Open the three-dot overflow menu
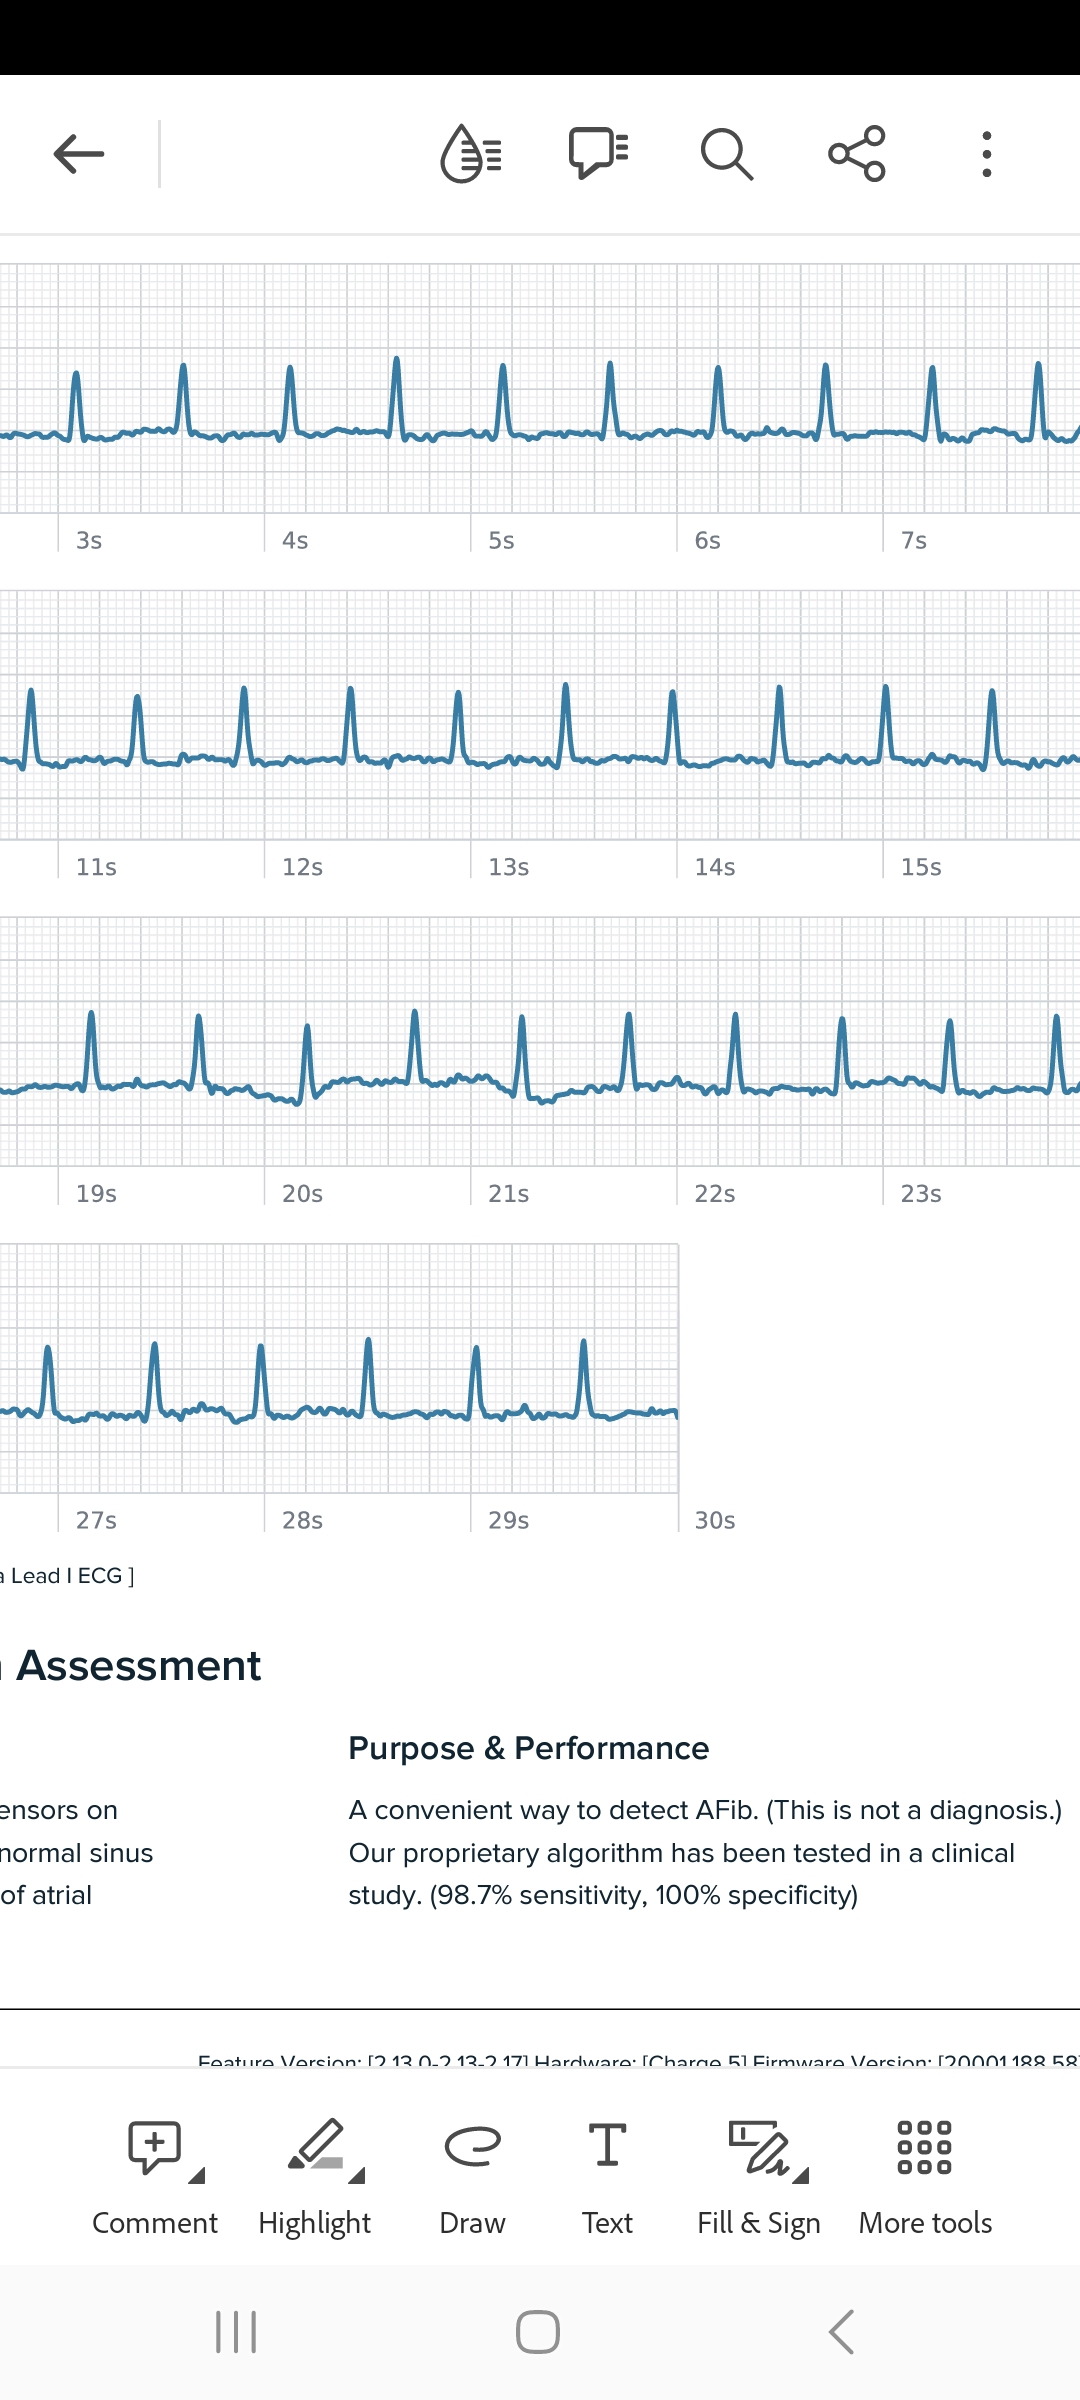This screenshot has width=1080, height=2400. [x=987, y=154]
